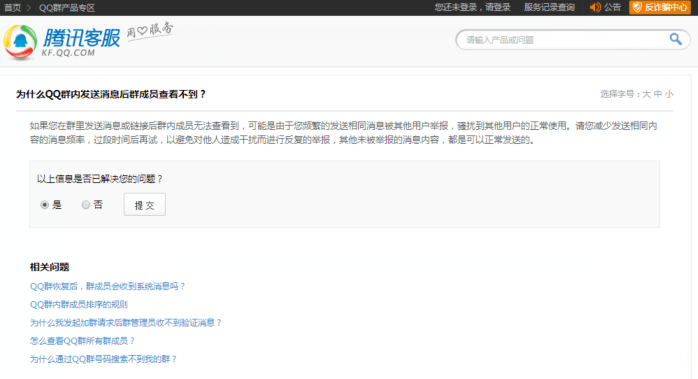Open the 反诈骗中心 button
This screenshot has width=698, height=379.
[660, 7]
